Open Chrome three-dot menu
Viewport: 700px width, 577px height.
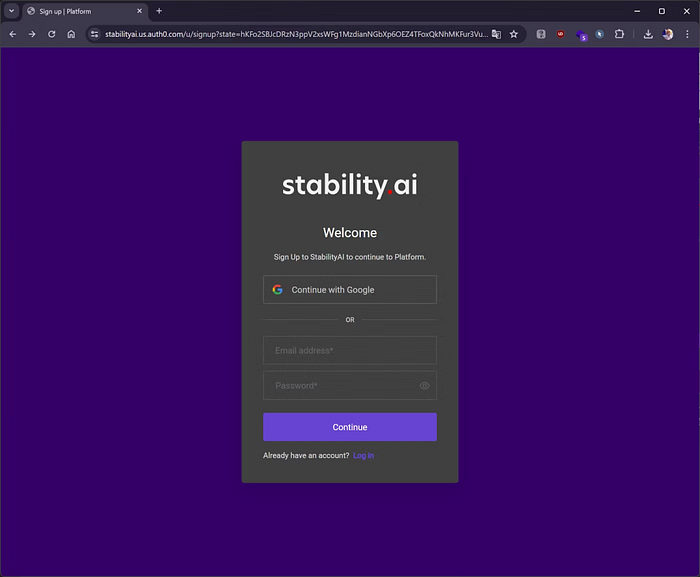point(687,34)
